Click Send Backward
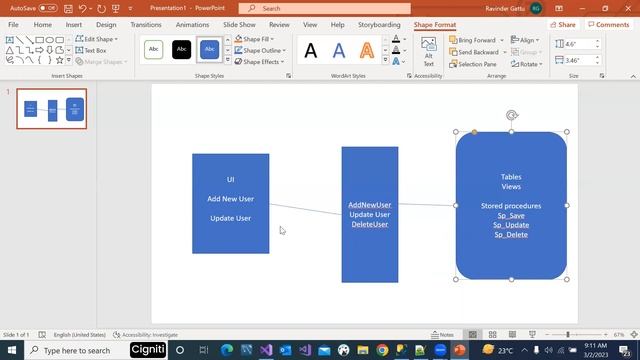The height and width of the screenshot is (360, 640). point(474,52)
